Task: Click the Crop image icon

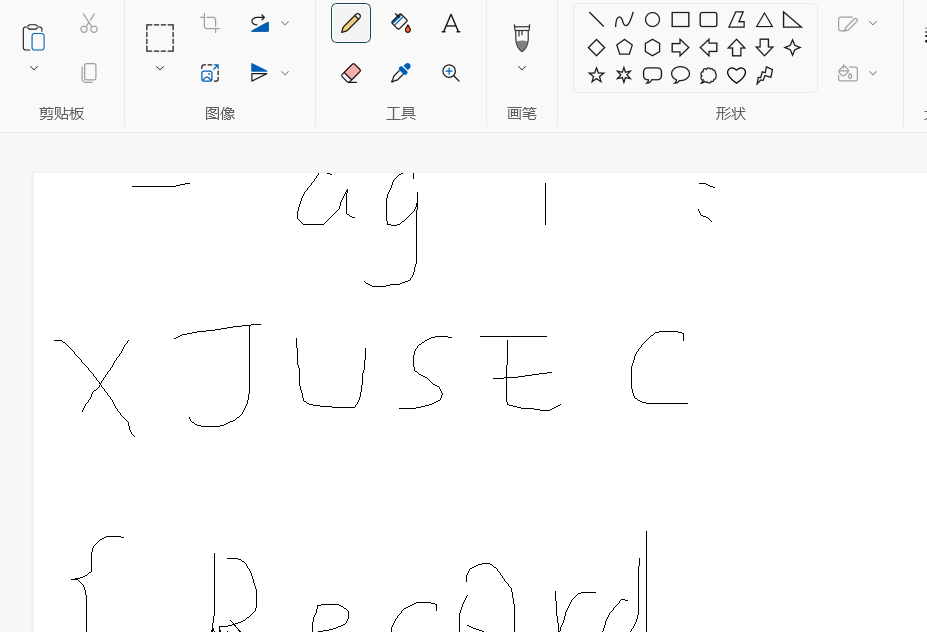Action: (210, 23)
